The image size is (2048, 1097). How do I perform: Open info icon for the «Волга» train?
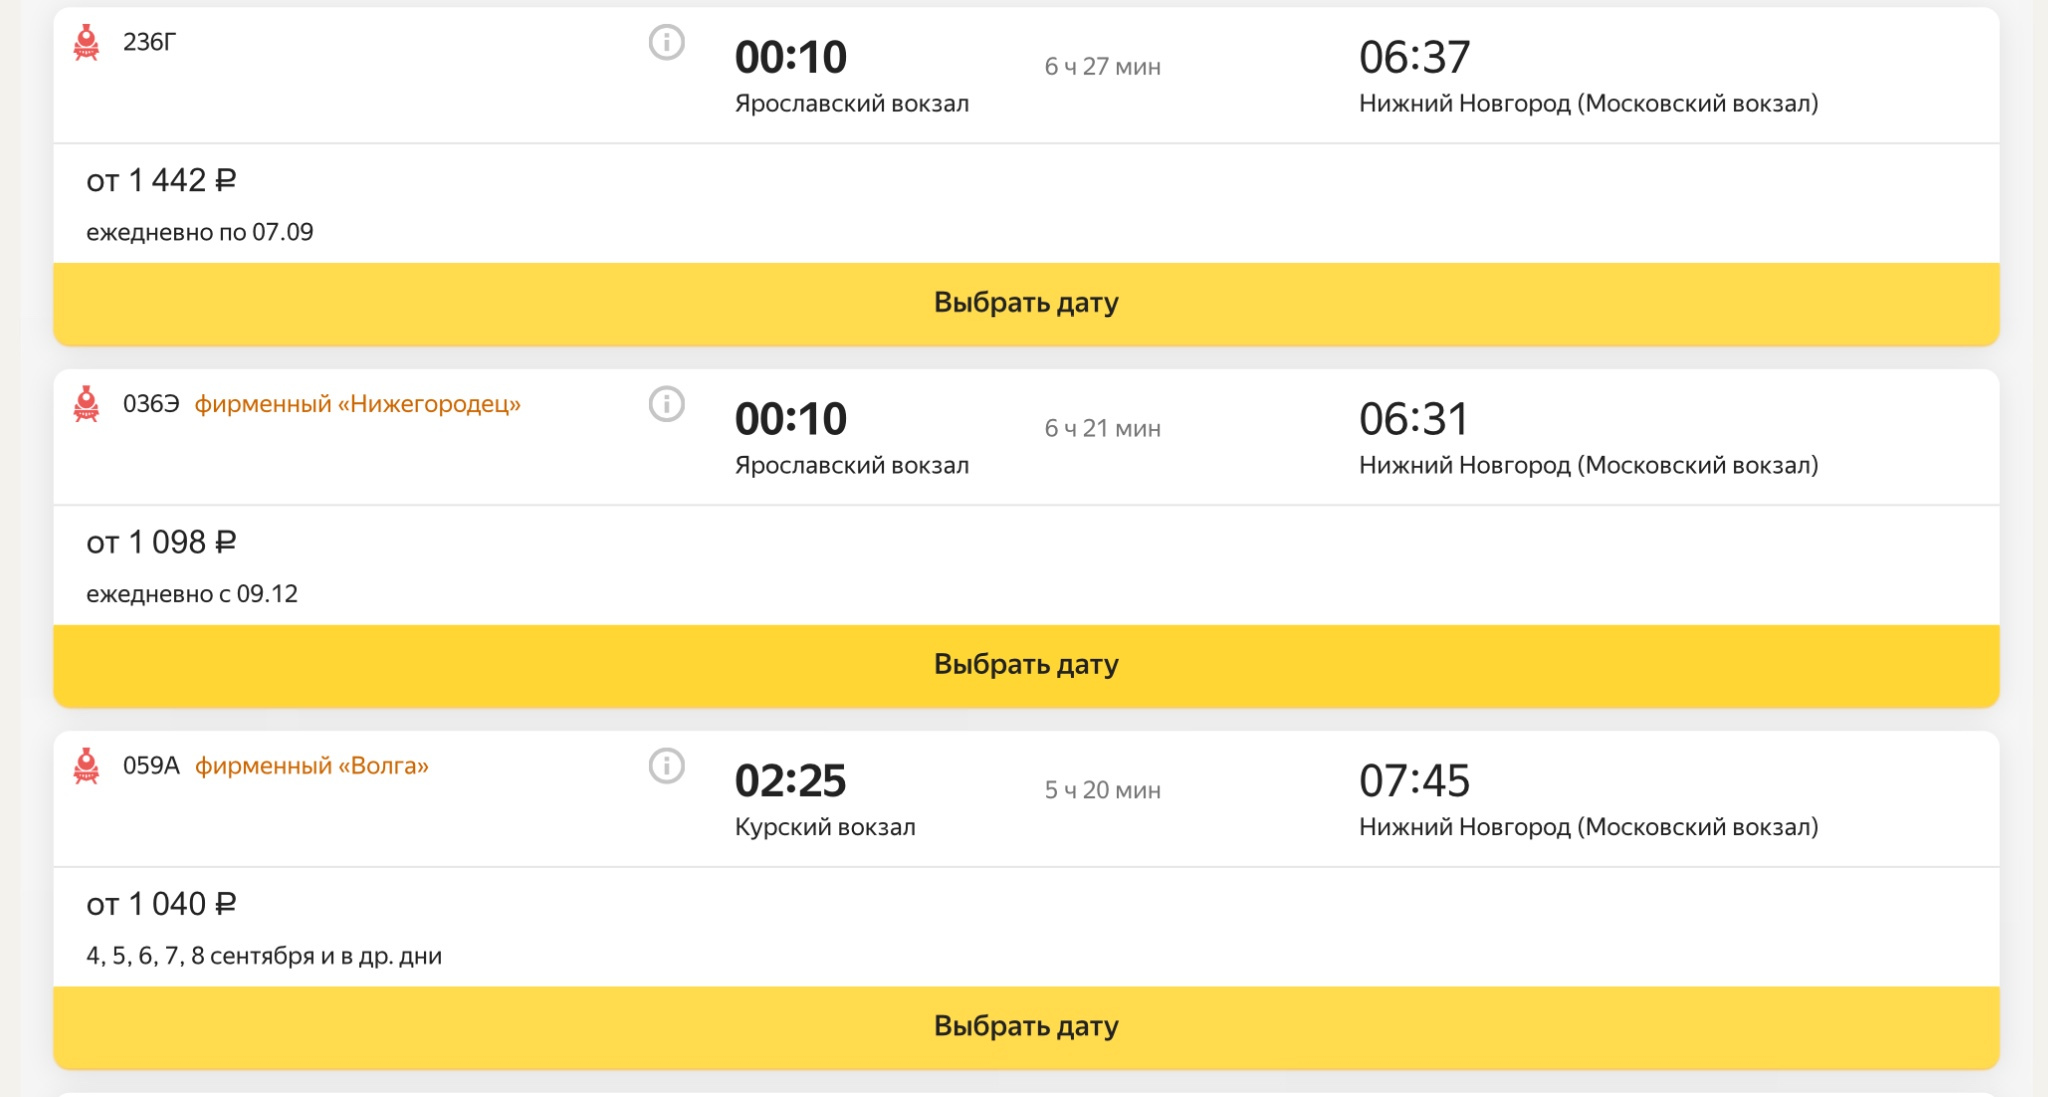[x=667, y=767]
